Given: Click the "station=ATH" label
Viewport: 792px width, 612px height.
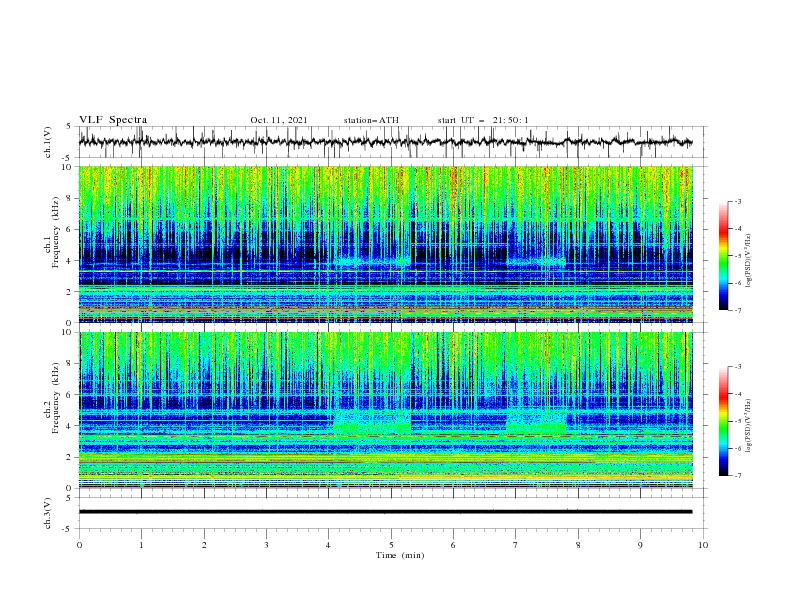Looking at the screenshot, I should tap(371, 120).
